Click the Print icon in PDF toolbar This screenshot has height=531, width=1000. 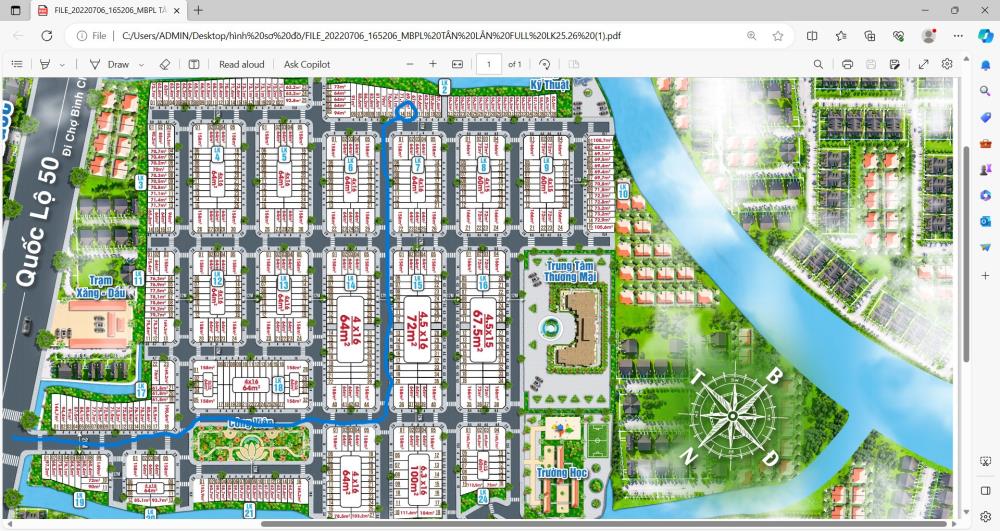(847, 64)
